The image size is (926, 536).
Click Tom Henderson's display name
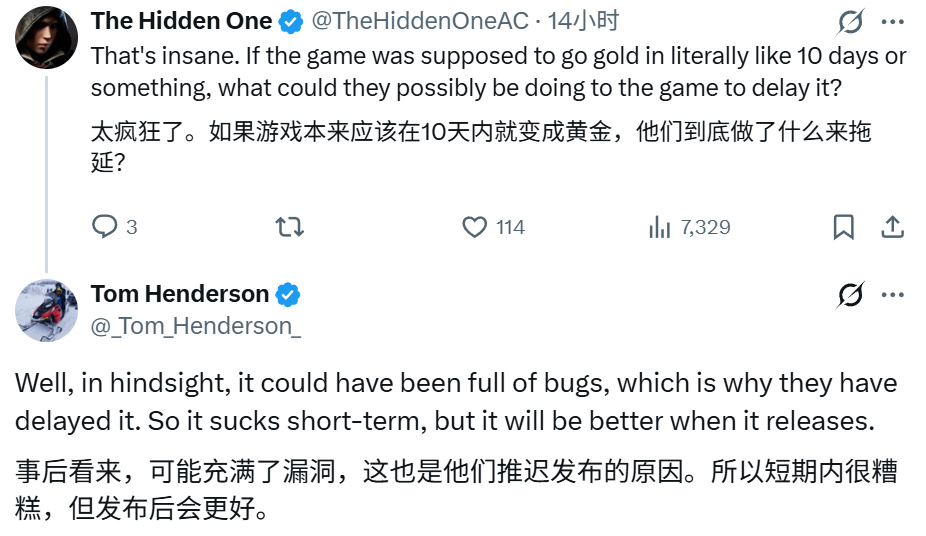[x=180, y=294]
